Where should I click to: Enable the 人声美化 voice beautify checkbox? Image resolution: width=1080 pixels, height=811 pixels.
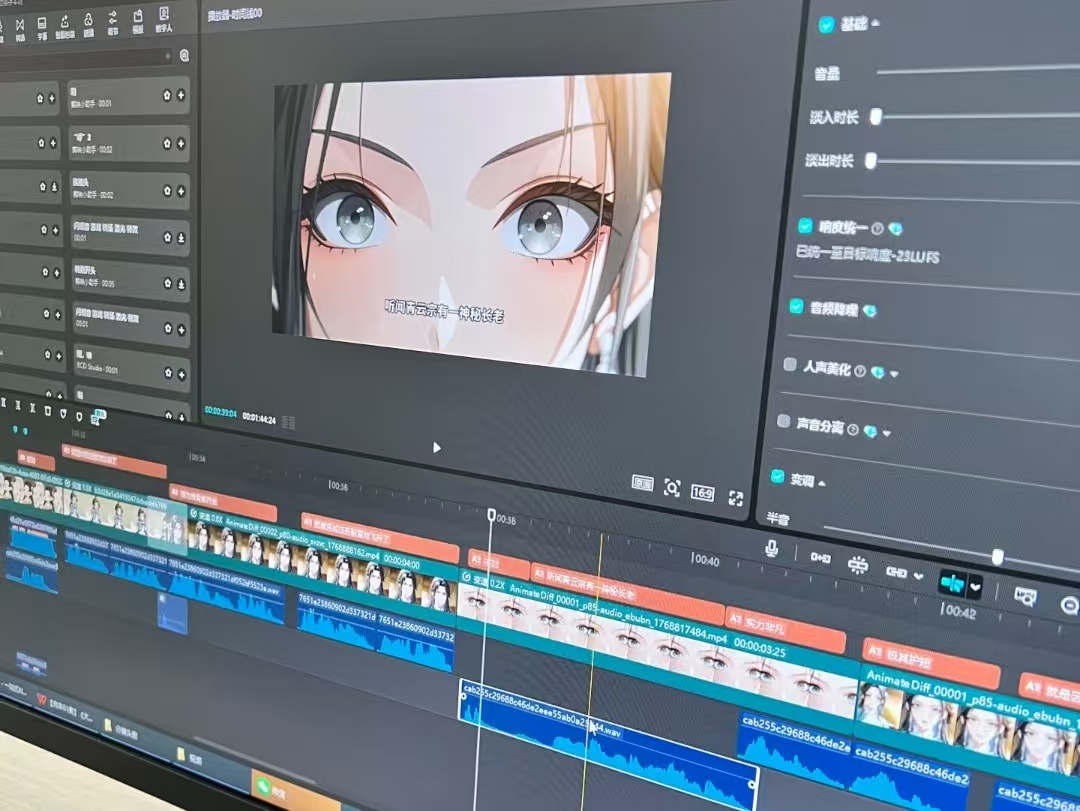790,365
